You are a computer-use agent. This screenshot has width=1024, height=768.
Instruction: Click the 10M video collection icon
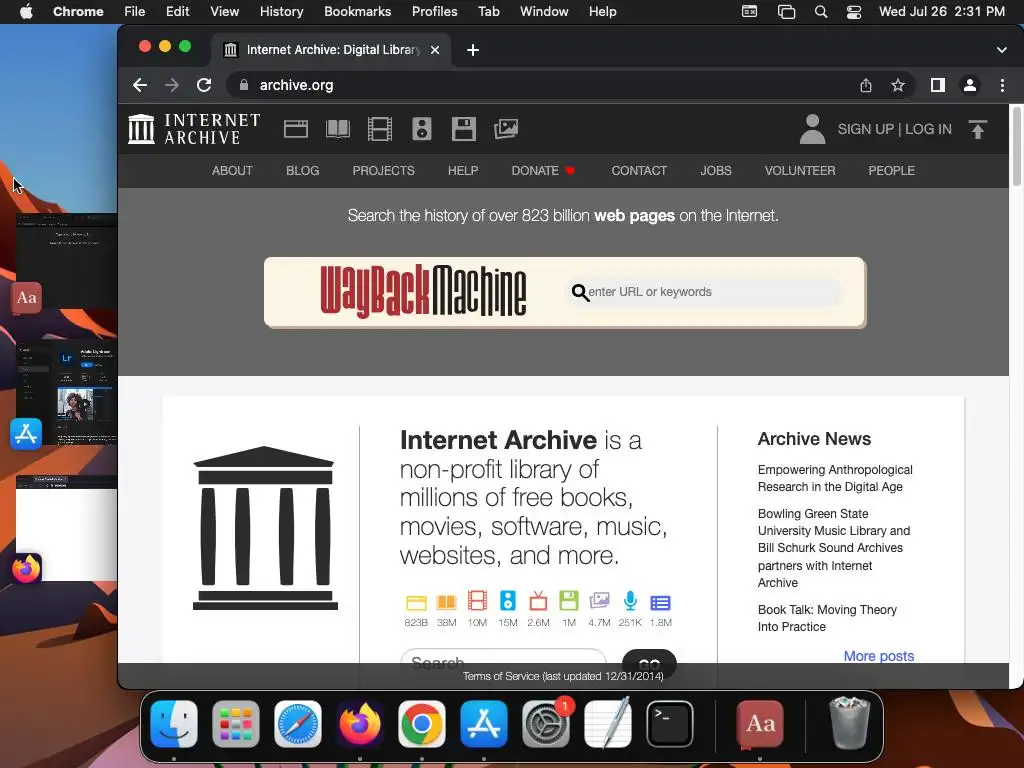coord(477,601)
